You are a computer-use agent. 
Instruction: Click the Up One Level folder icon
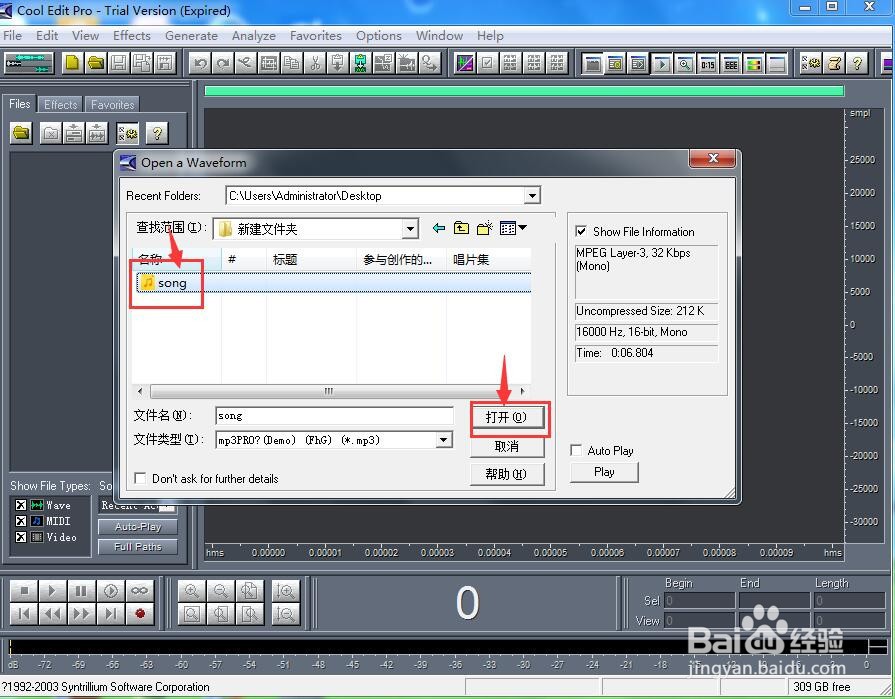[x=461, y=229]
